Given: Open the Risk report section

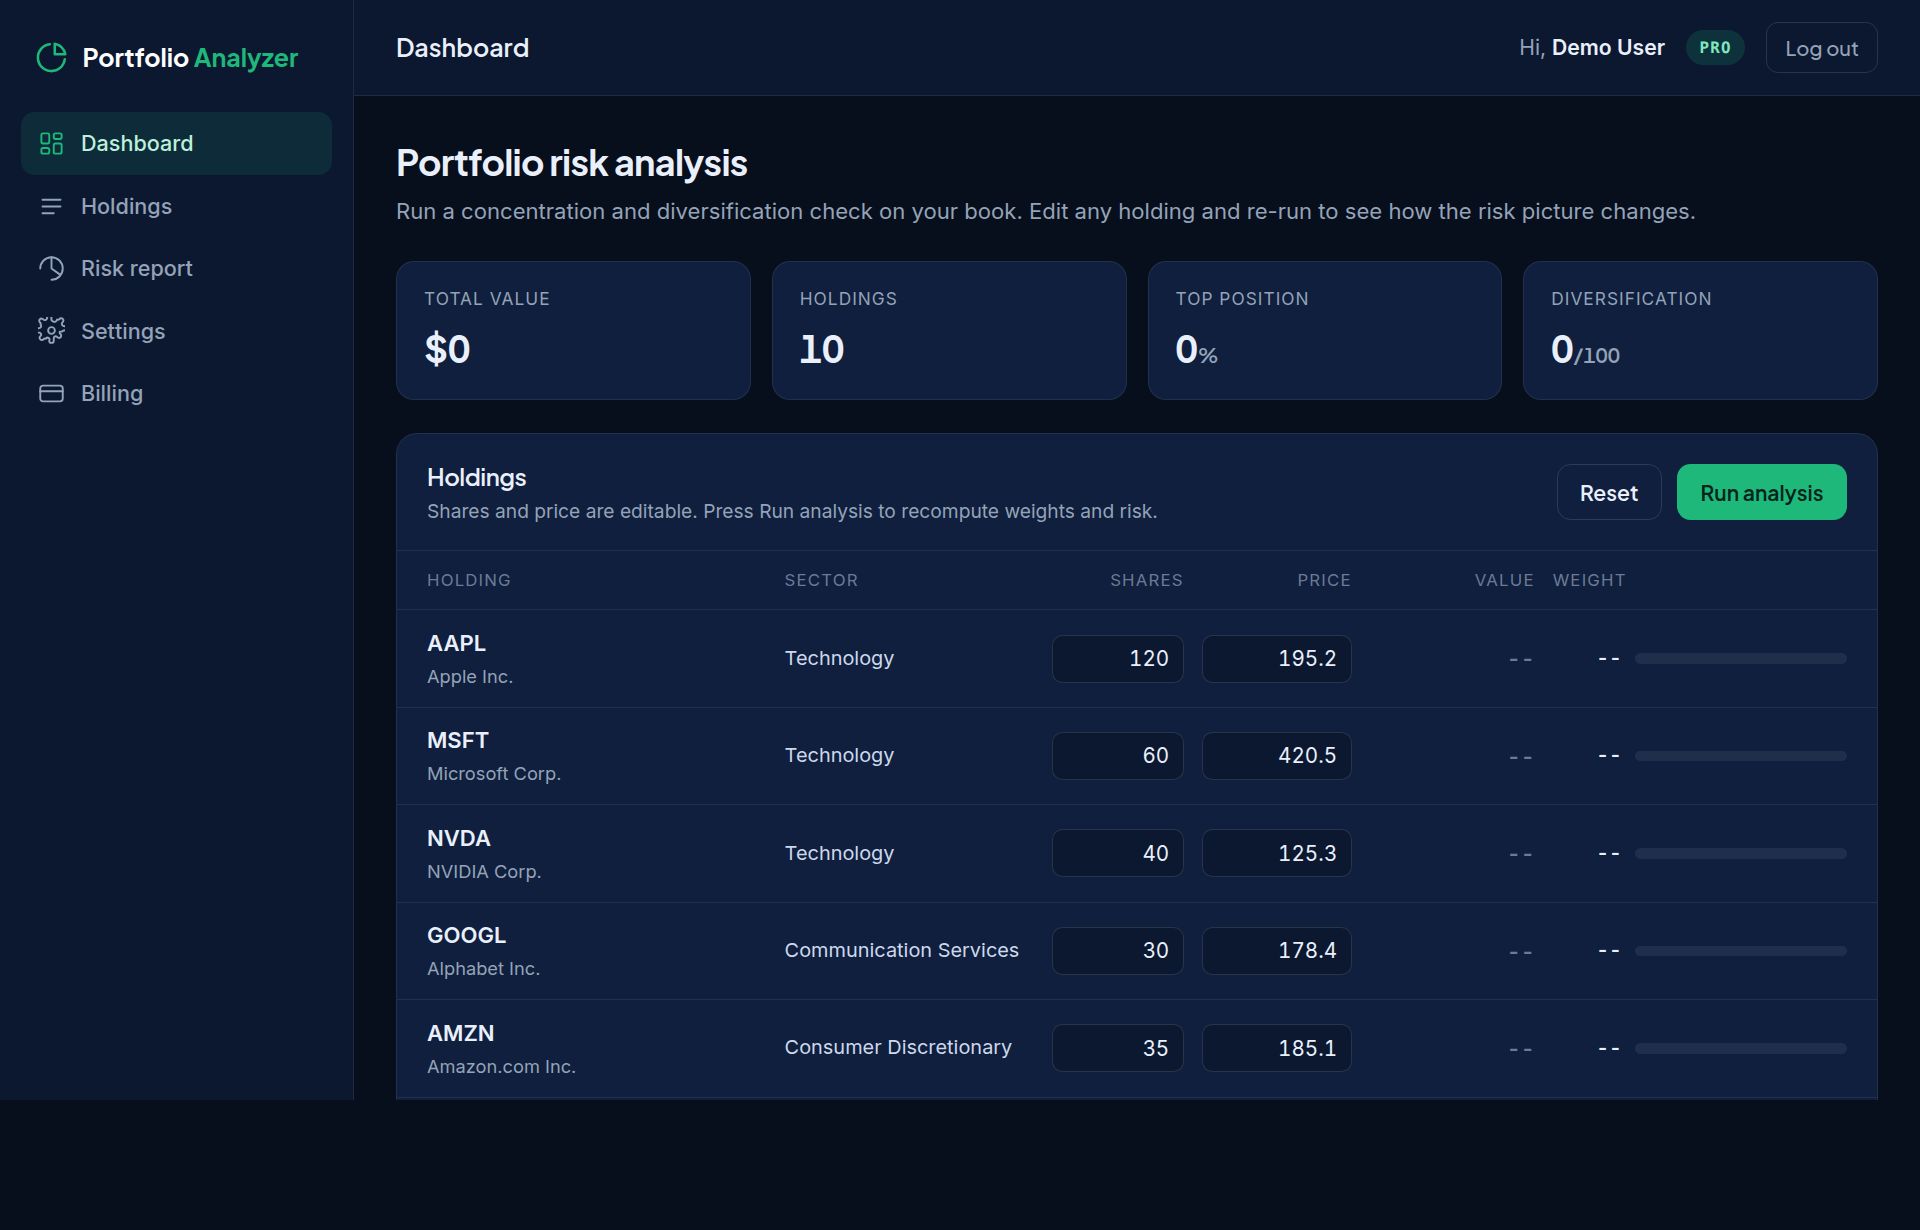Looking at the screenshot, I should coord(176,268).
